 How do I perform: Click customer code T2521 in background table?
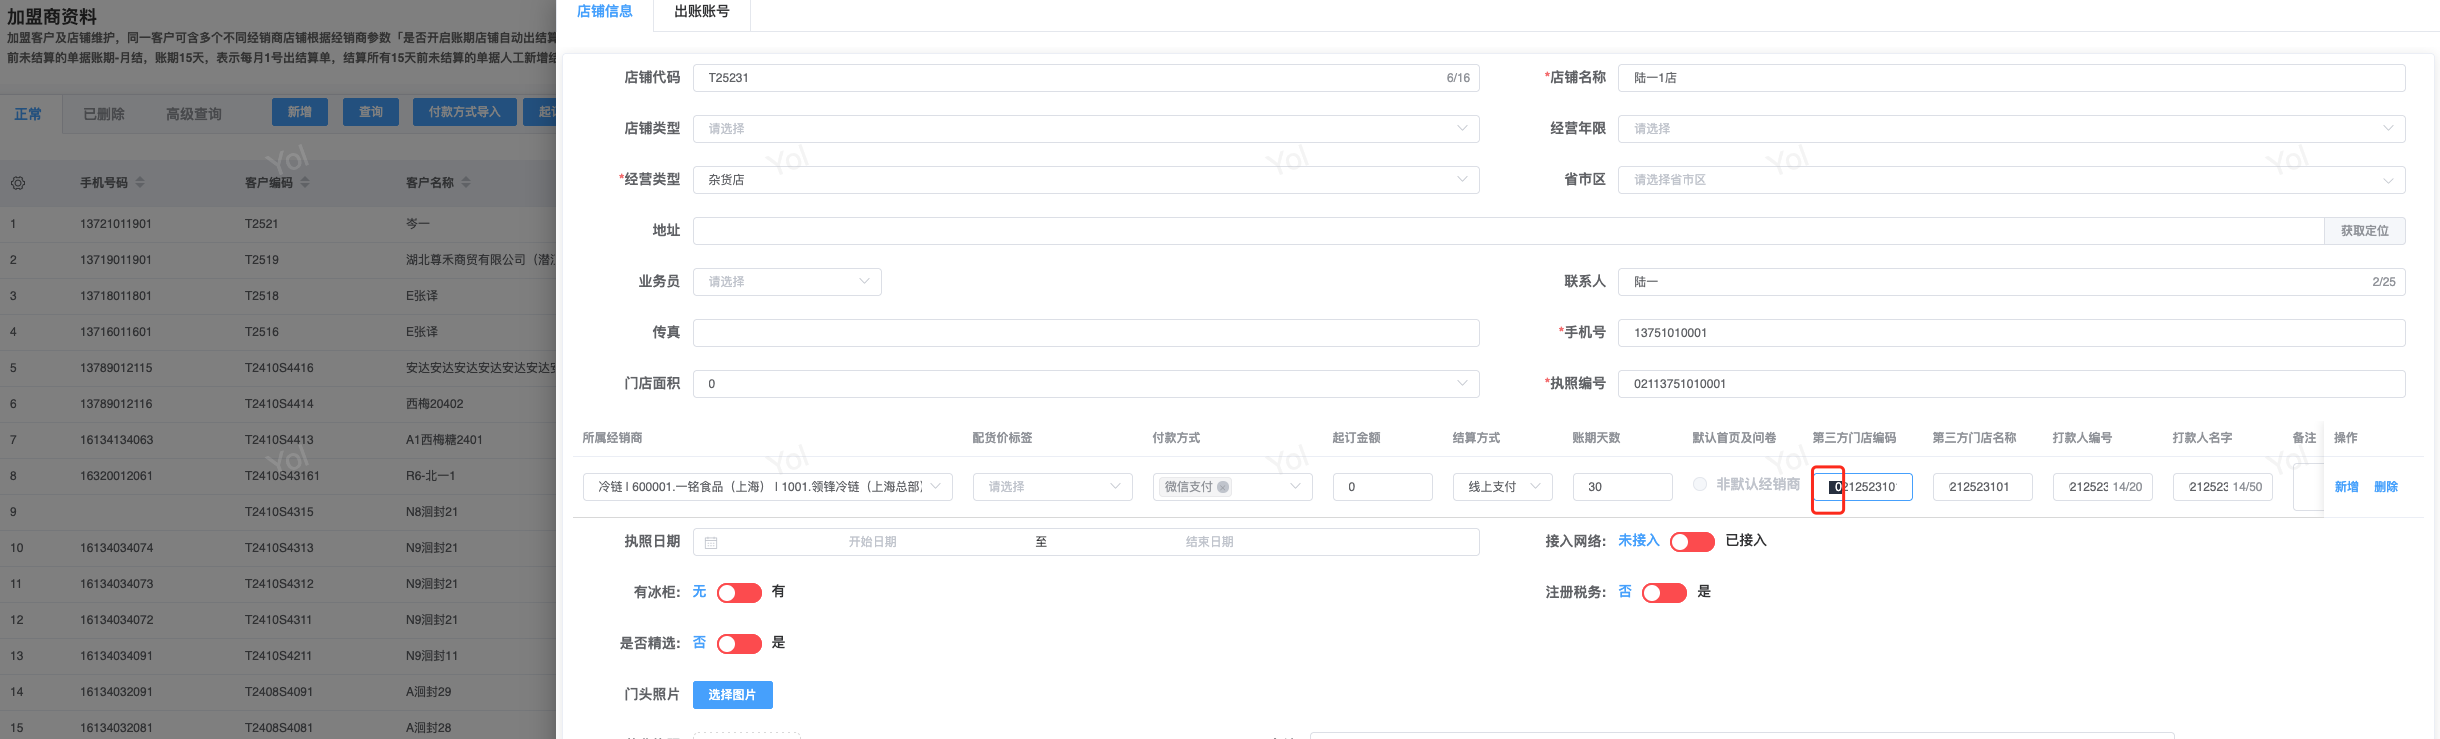tap(262, 224)
